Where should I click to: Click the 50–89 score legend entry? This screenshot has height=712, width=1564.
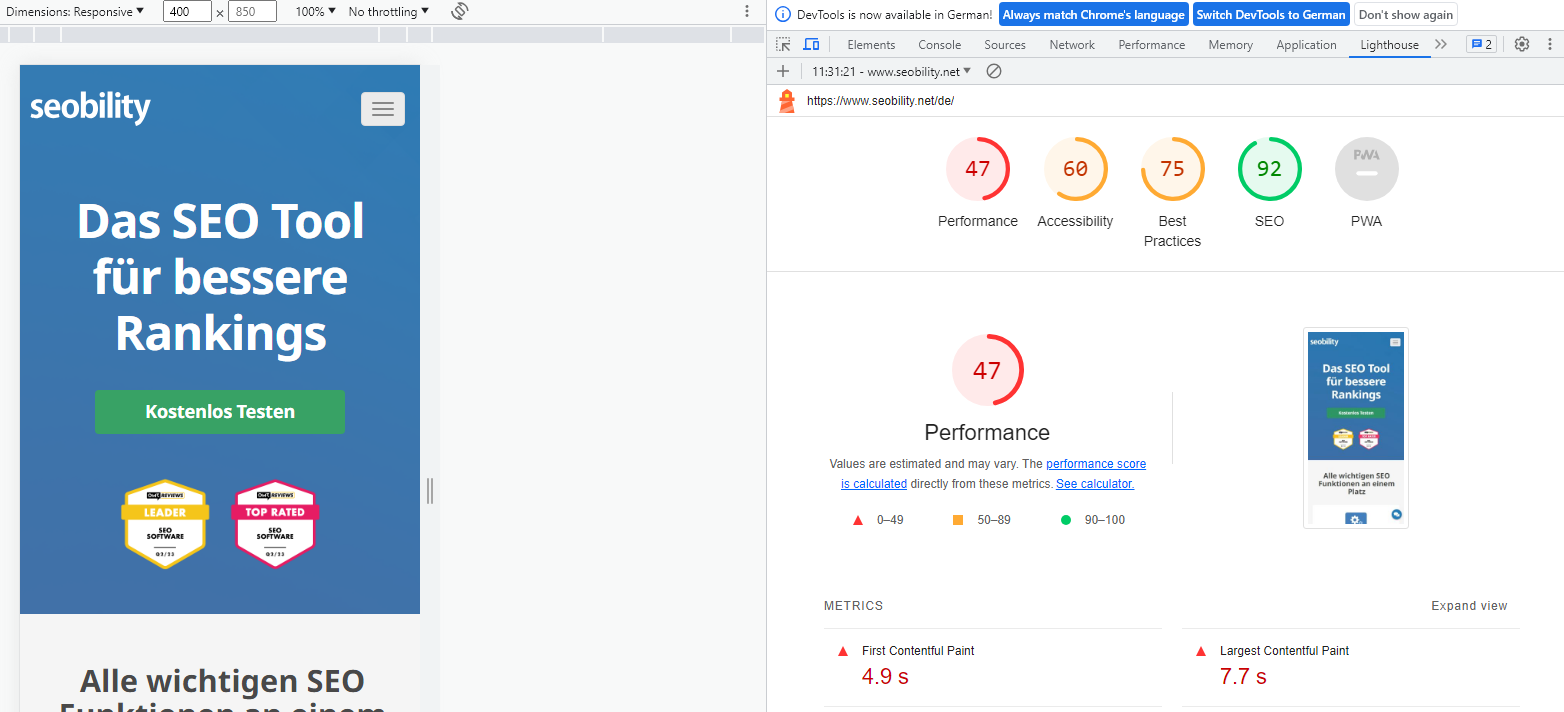[981, 520]
